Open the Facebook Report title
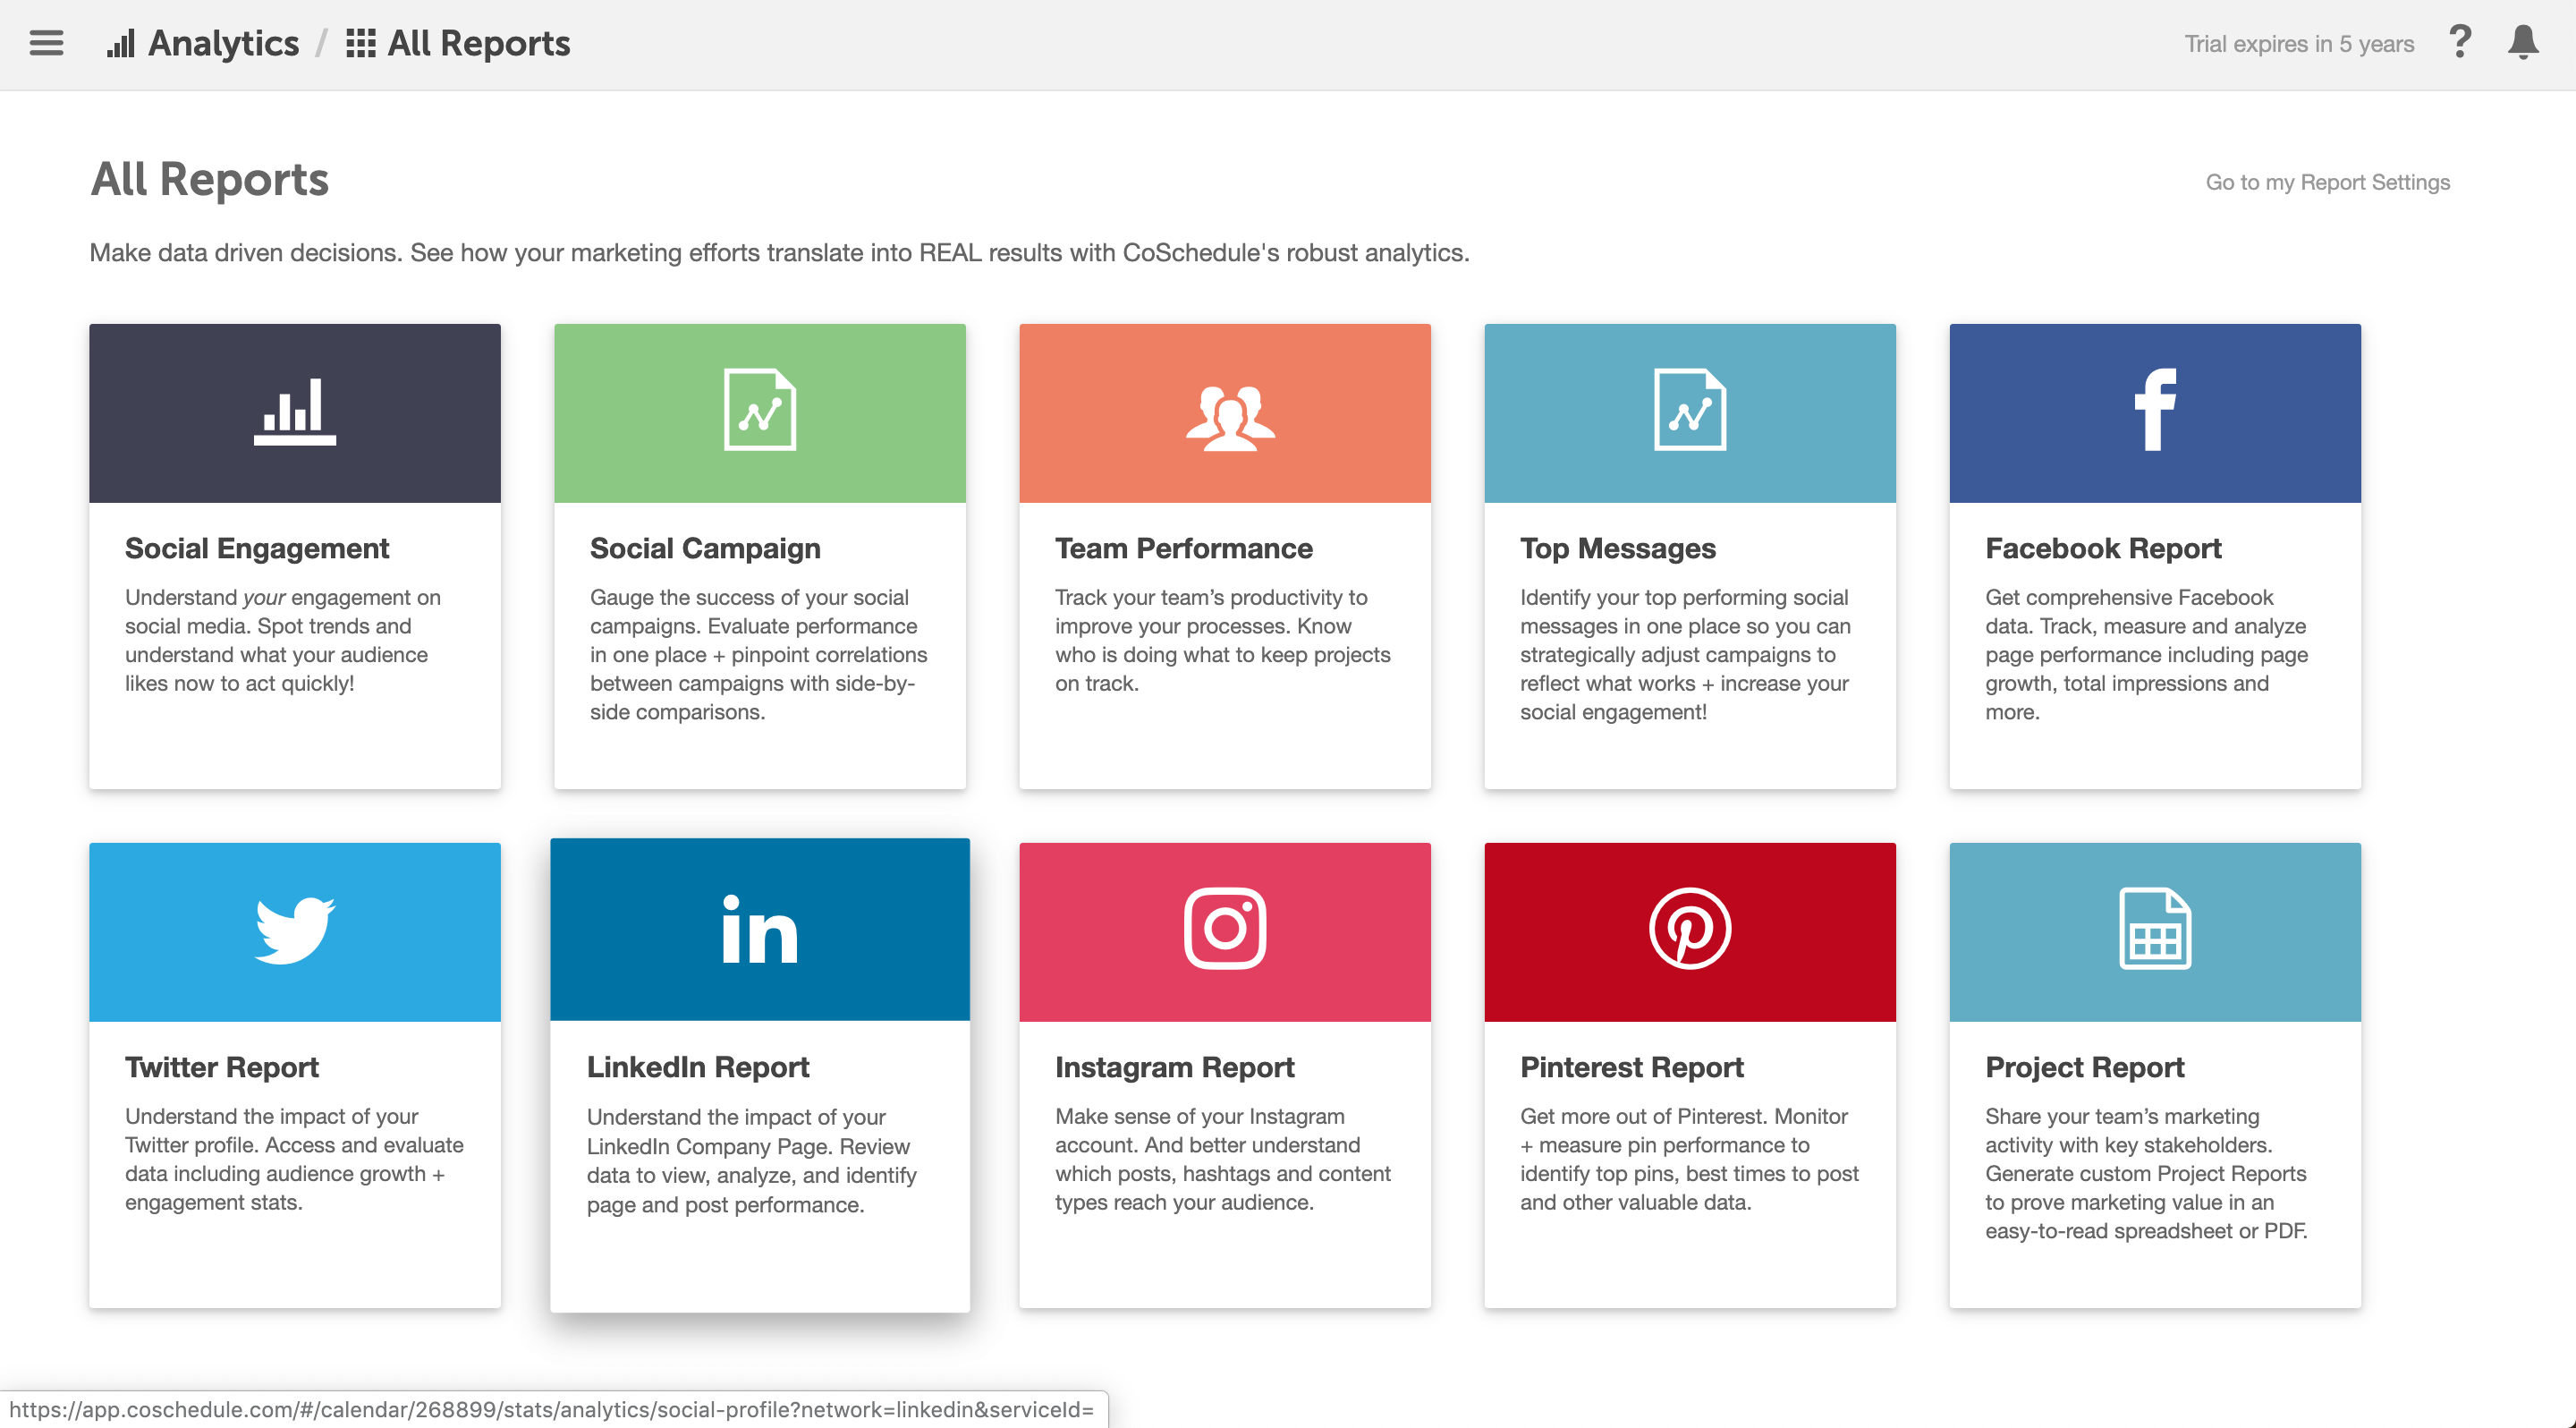 tap(2103, 548)
